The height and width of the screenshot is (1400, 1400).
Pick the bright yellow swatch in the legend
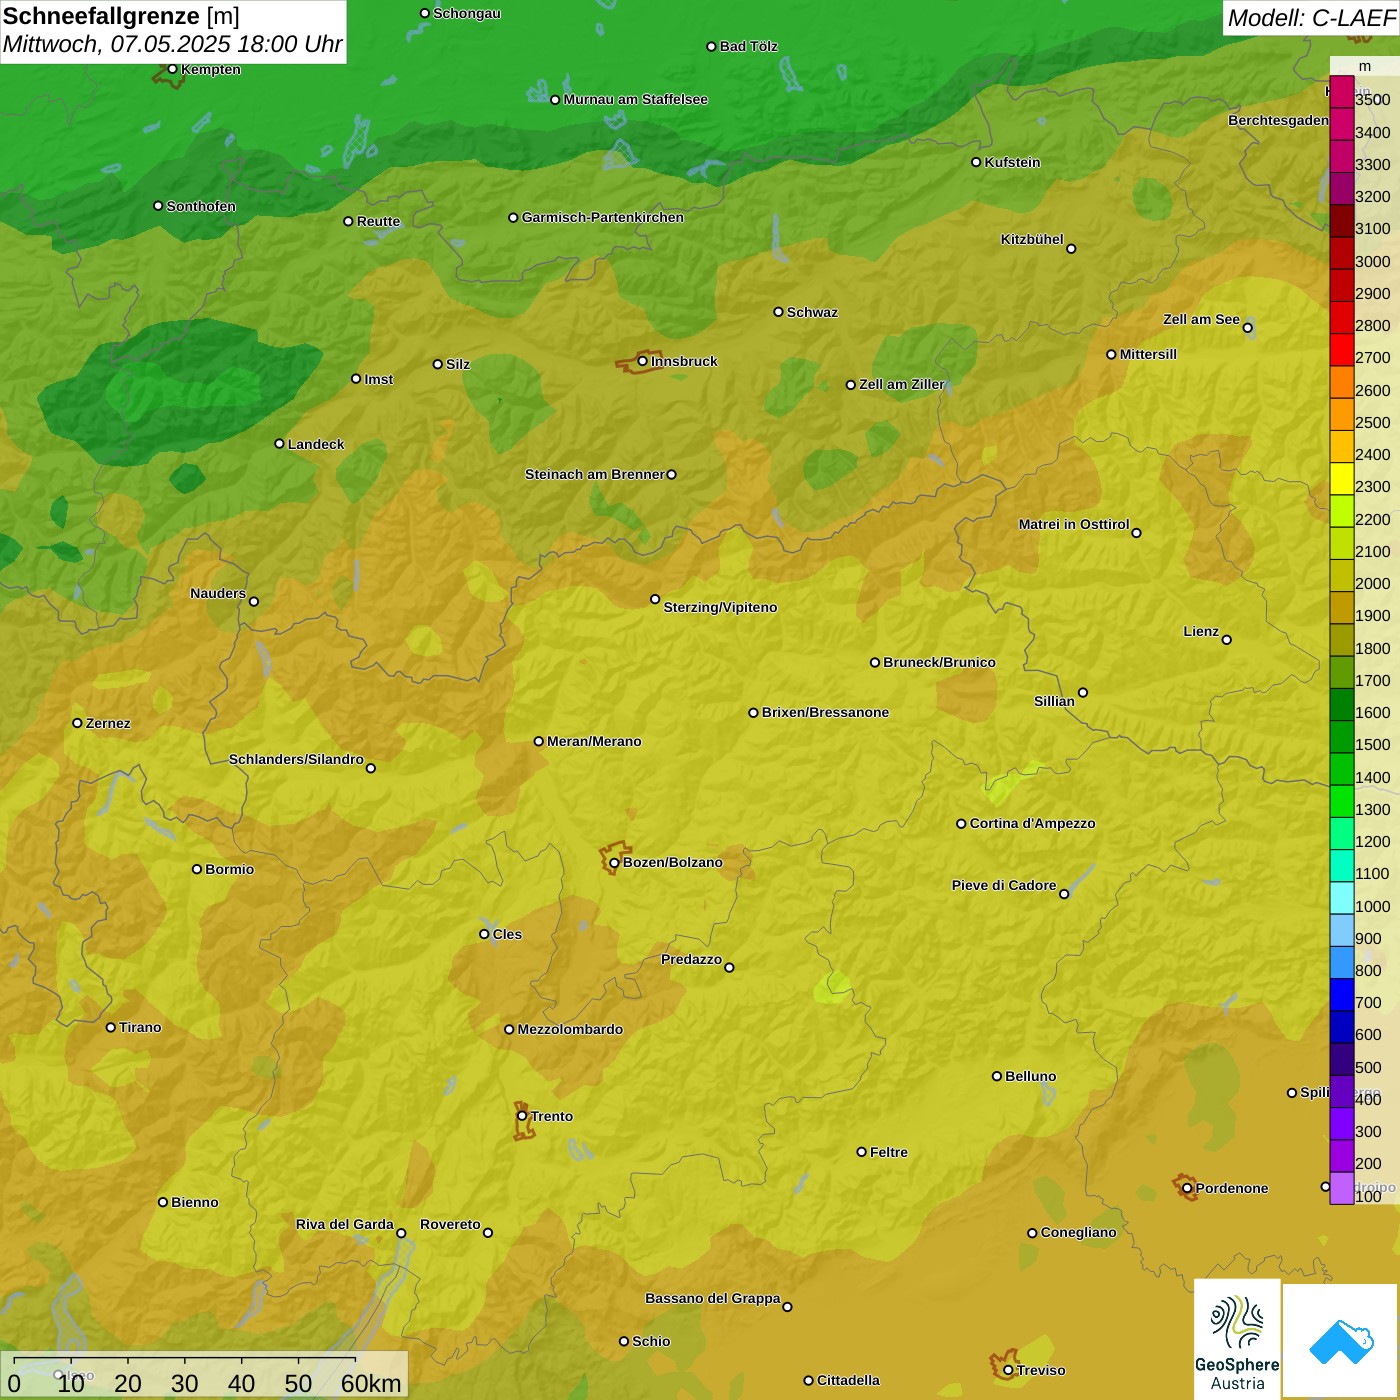[1341, 479]
